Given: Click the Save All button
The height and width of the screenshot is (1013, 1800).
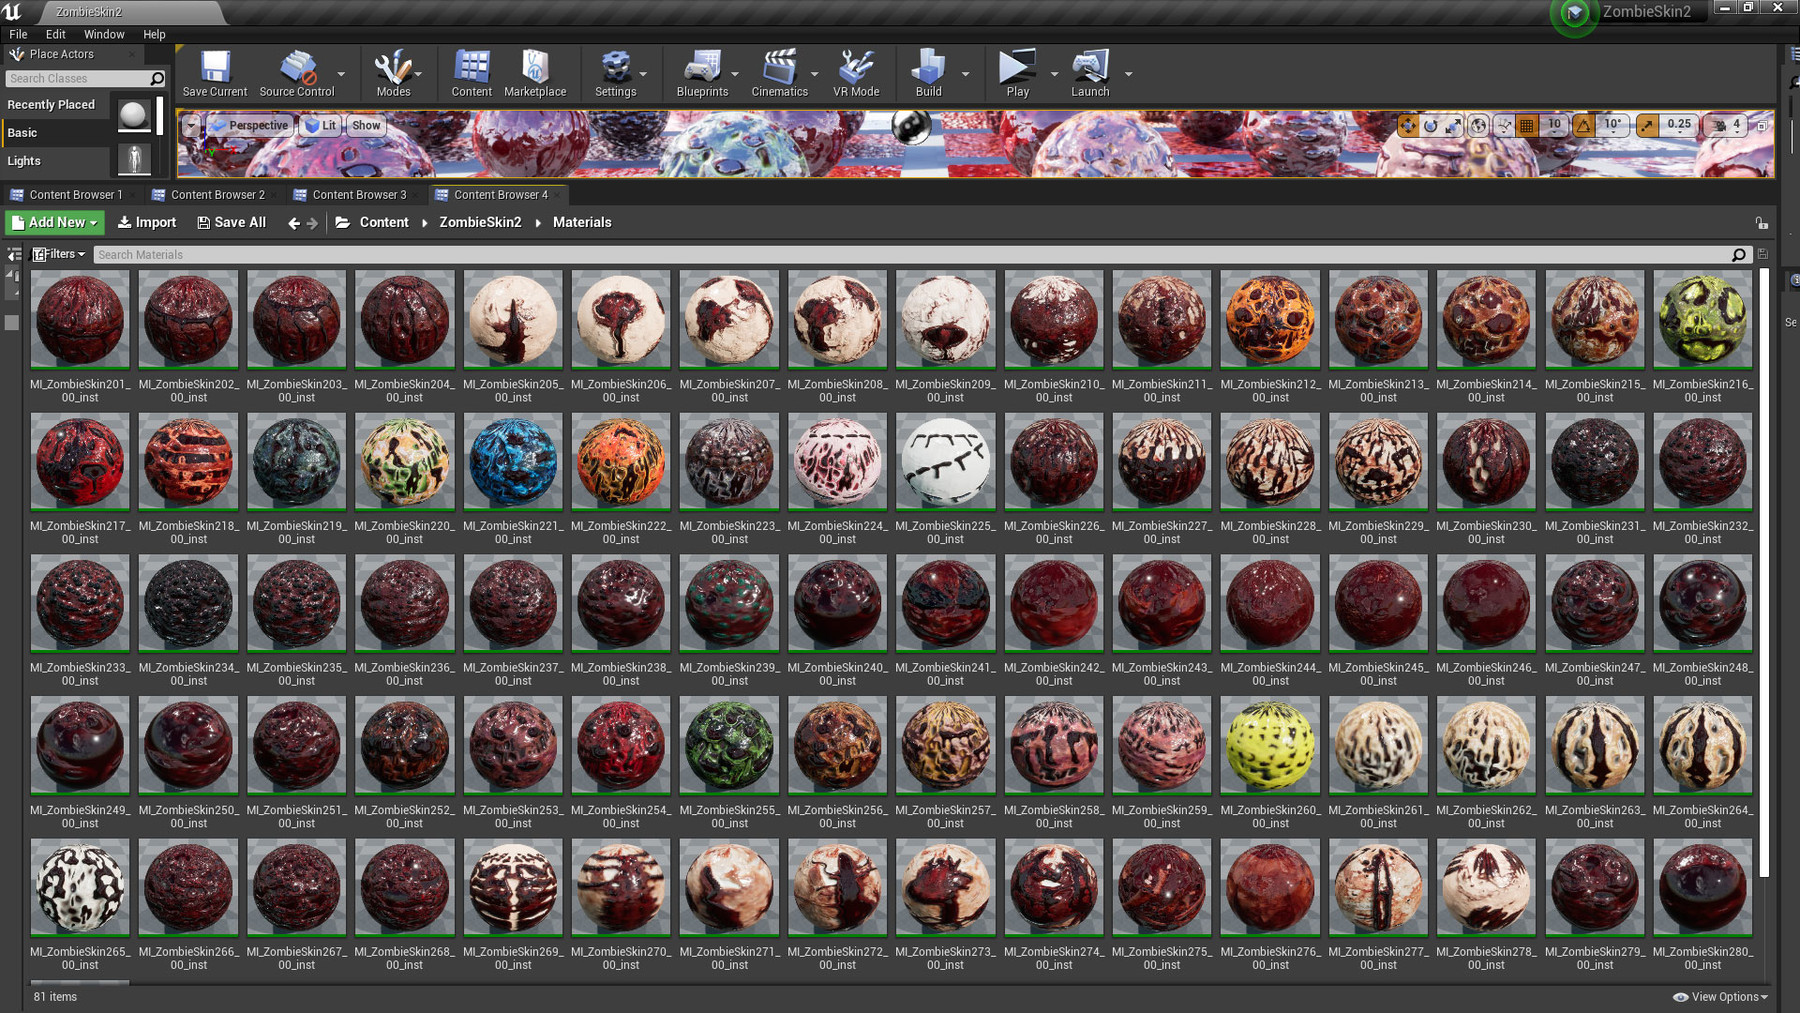Looking at the screenshot, I should click(232, 223).
